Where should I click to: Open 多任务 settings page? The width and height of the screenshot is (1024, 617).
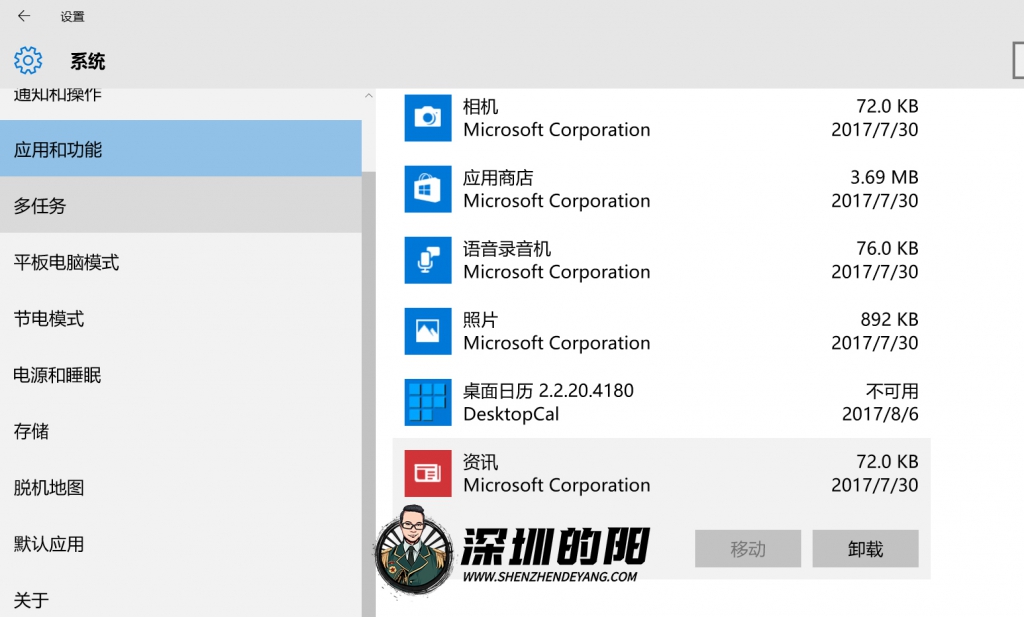(x=181, y=205)
